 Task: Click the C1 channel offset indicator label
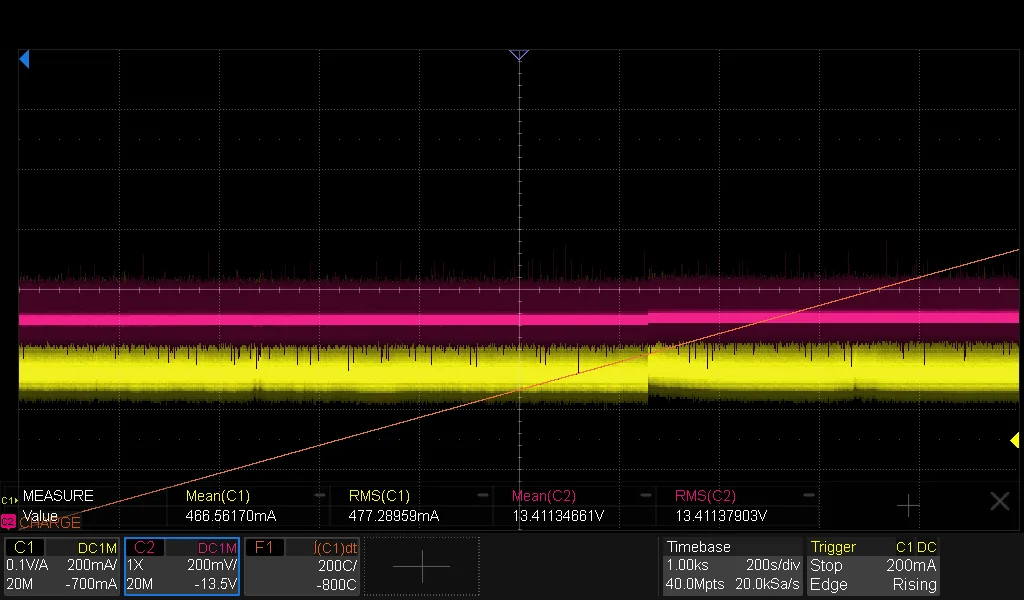pyautogui.click(x=8, y=501)
